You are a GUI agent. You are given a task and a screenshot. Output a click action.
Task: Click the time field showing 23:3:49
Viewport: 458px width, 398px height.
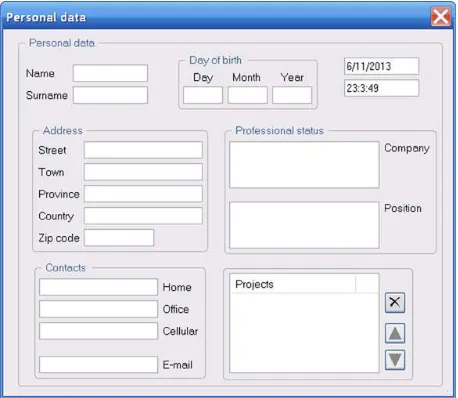381,88
